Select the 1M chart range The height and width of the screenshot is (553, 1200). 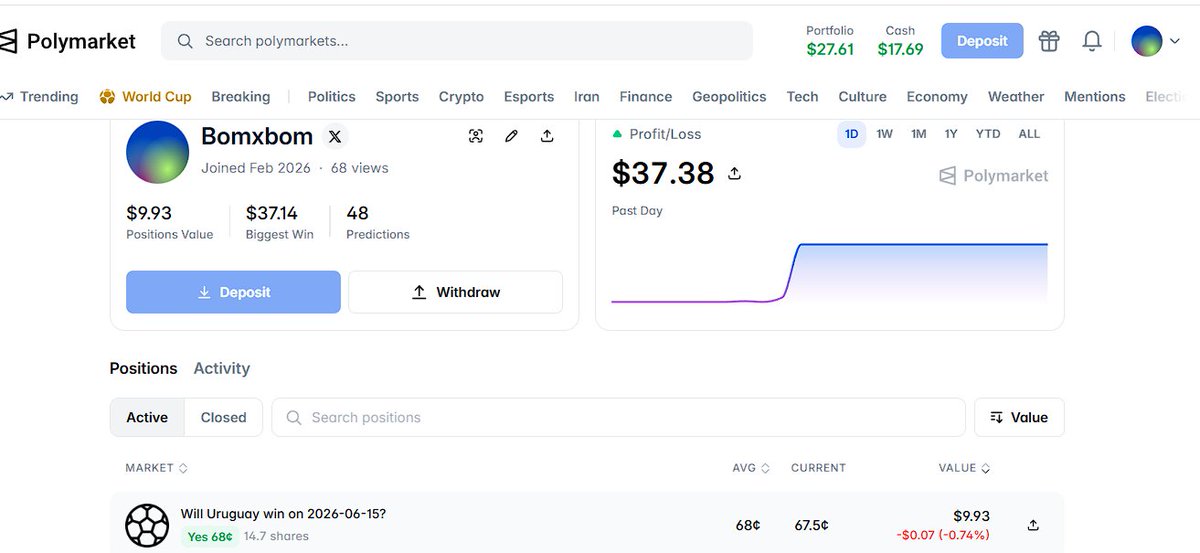pyautogui.click(x=918, y=134)
